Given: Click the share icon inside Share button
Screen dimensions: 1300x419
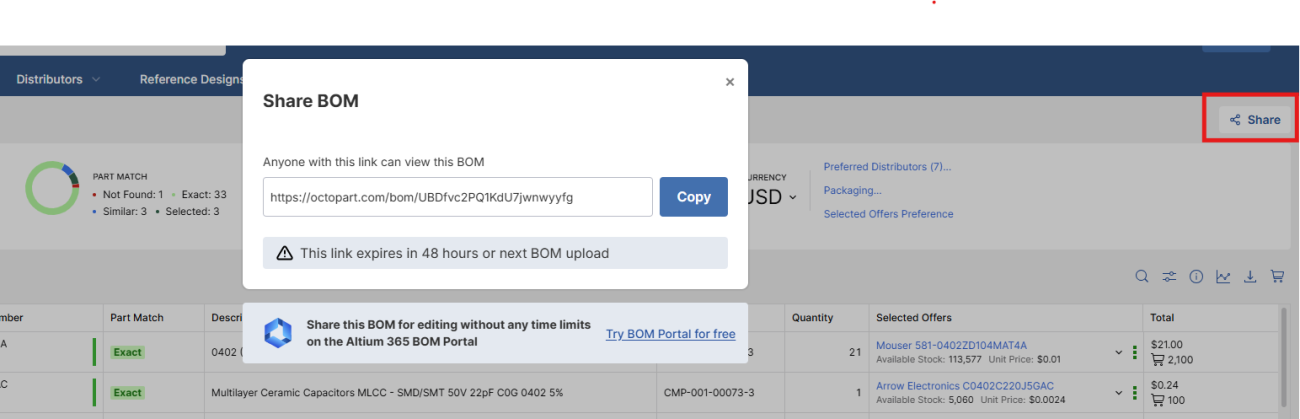Looking at the screenshot, I should 1235,120.
